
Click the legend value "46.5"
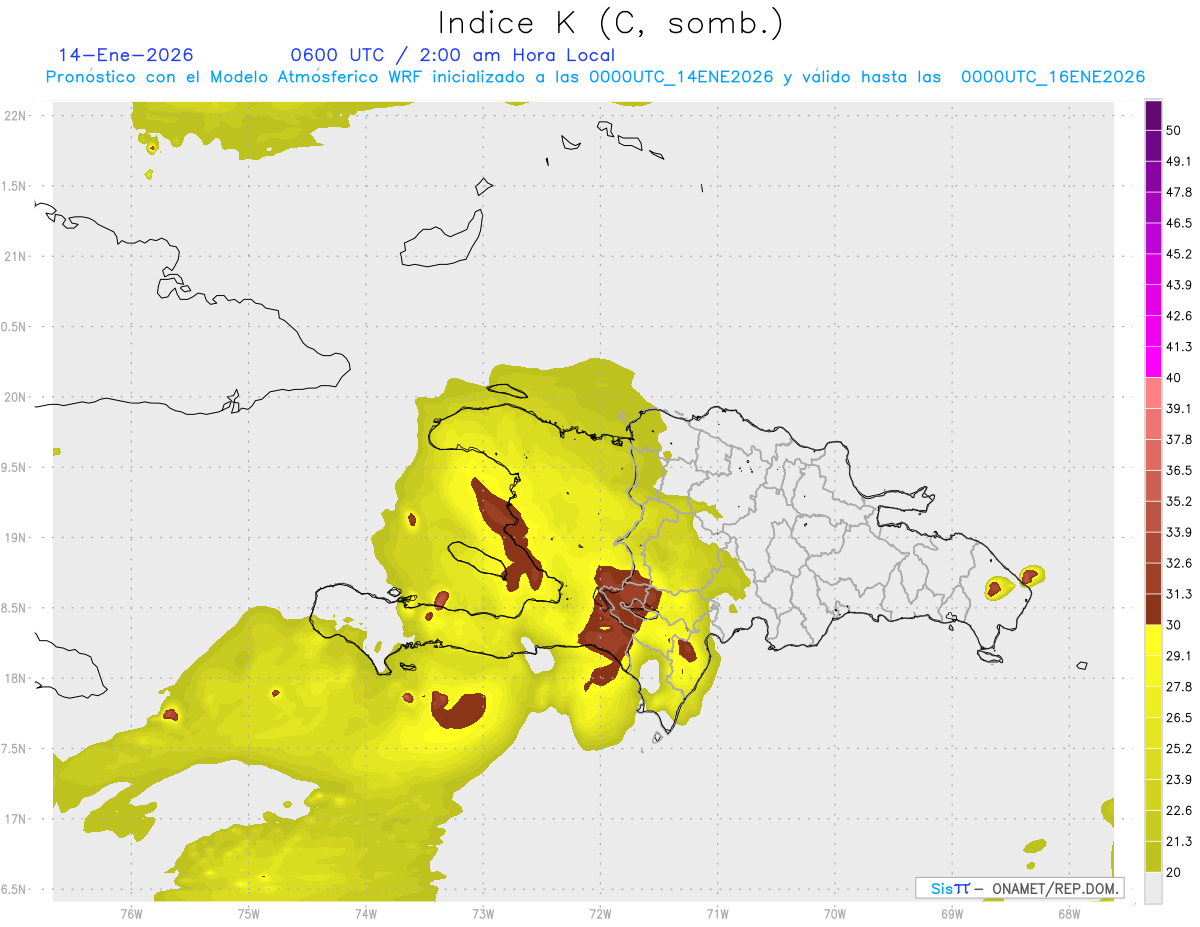1179,223
